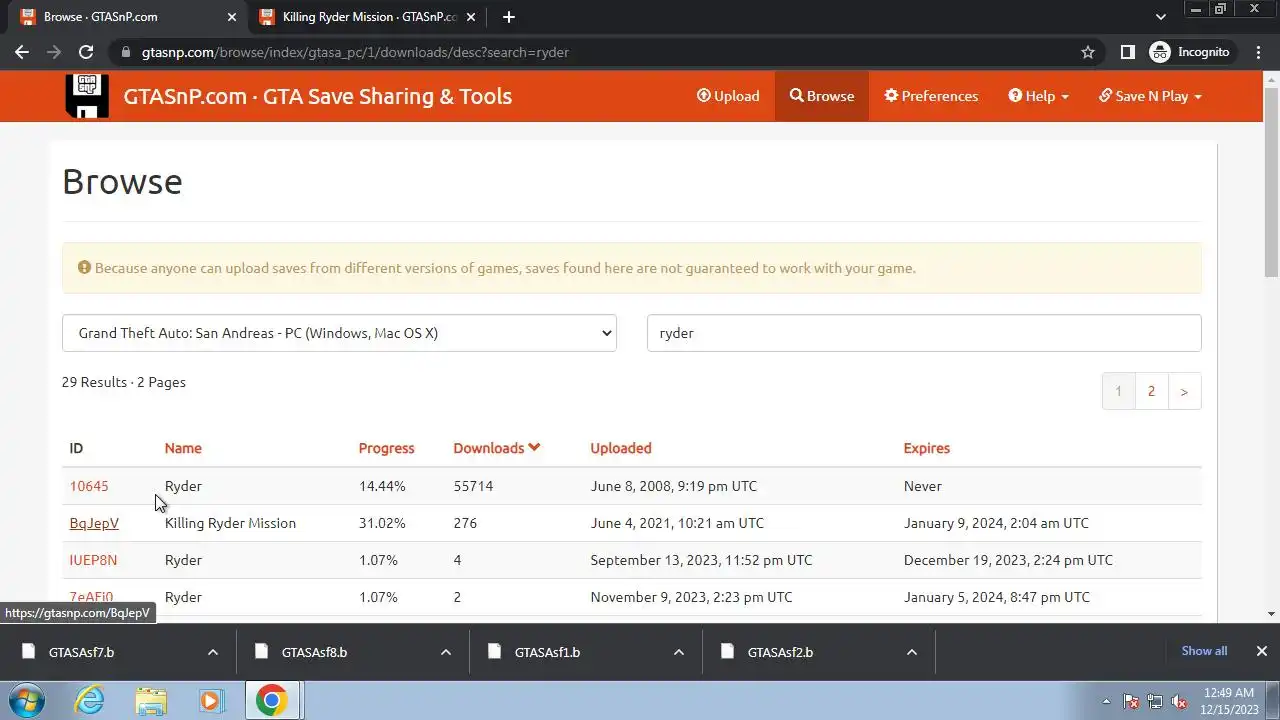Expand options for GTASAsf7.b download
The height and width of the screenshot is (720, 1280).
point(212,652)
